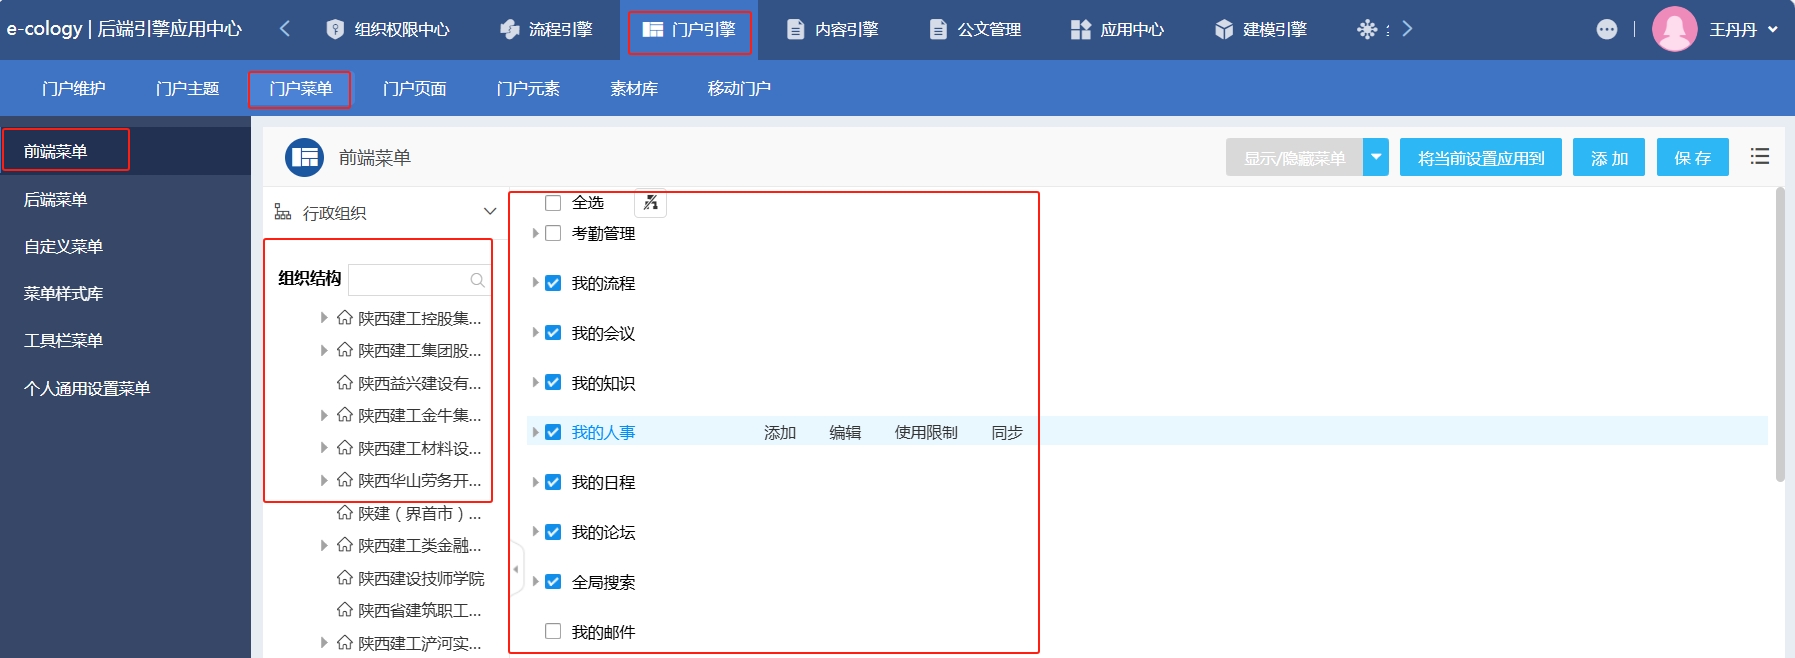The width and height of the screenshot is (1795, 658).
Task: Click the user avatar 王丹丹
Action: coord(1674,29)
